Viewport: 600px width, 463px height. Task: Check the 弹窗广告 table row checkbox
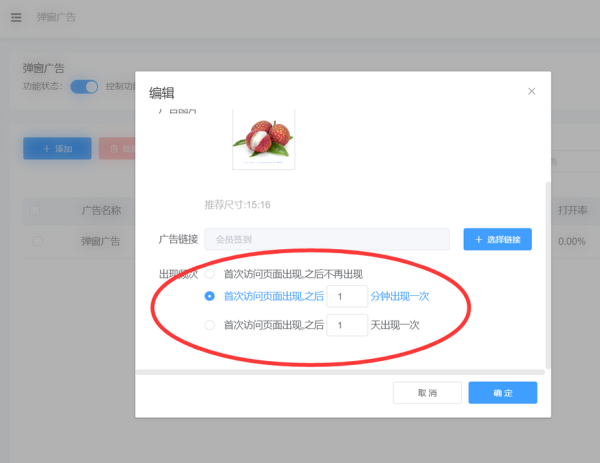click(x=37, y=241)
